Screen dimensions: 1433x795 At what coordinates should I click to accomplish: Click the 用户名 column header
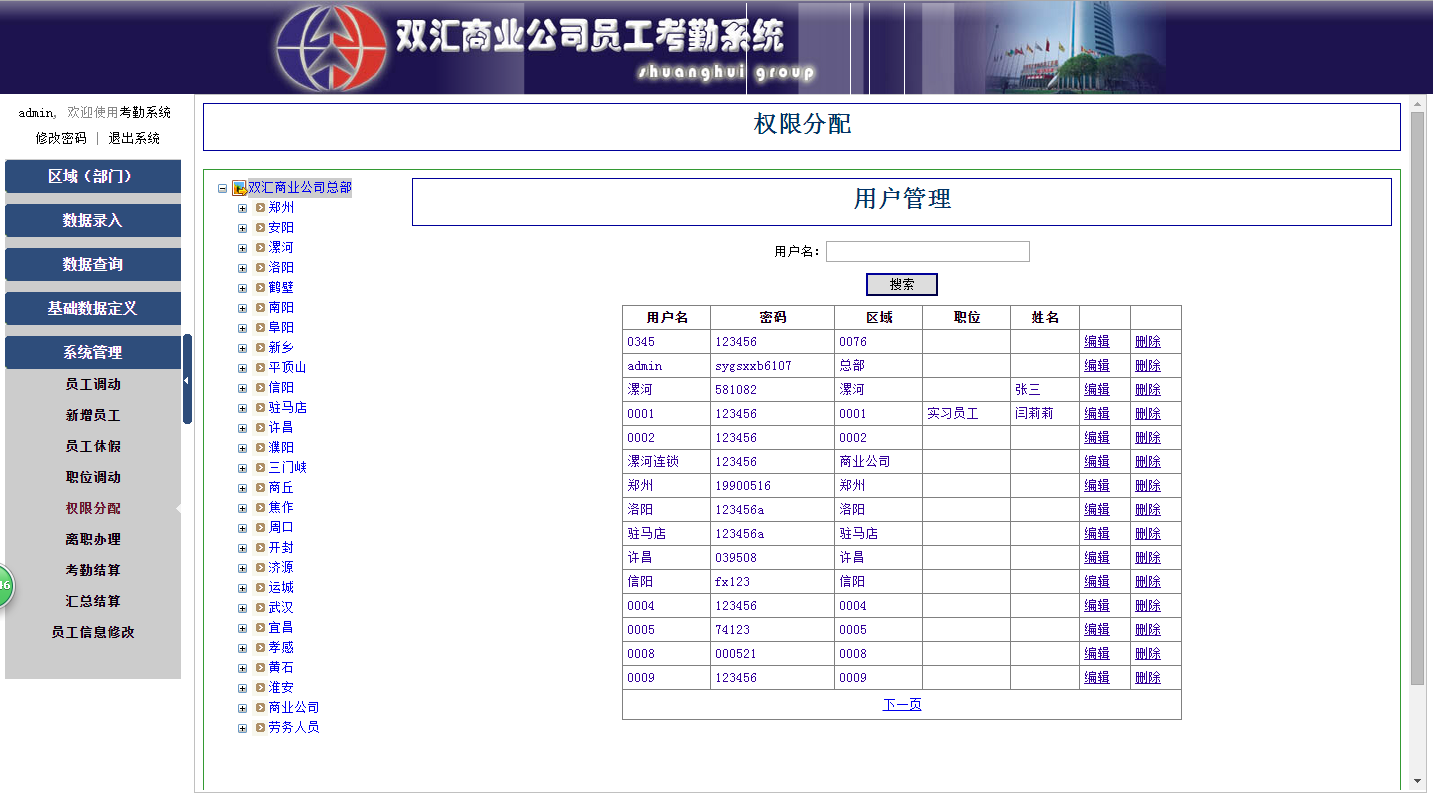tap(667, 318)
